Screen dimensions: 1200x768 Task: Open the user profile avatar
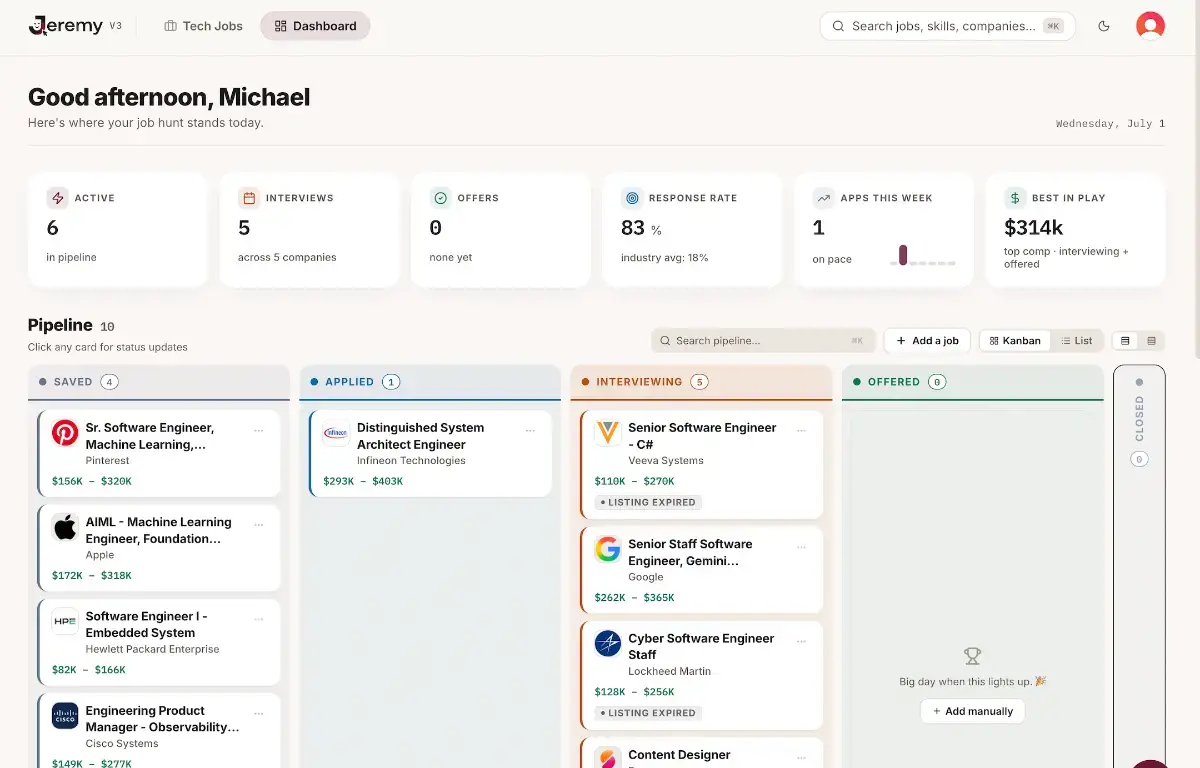[x=1150, y=26]
